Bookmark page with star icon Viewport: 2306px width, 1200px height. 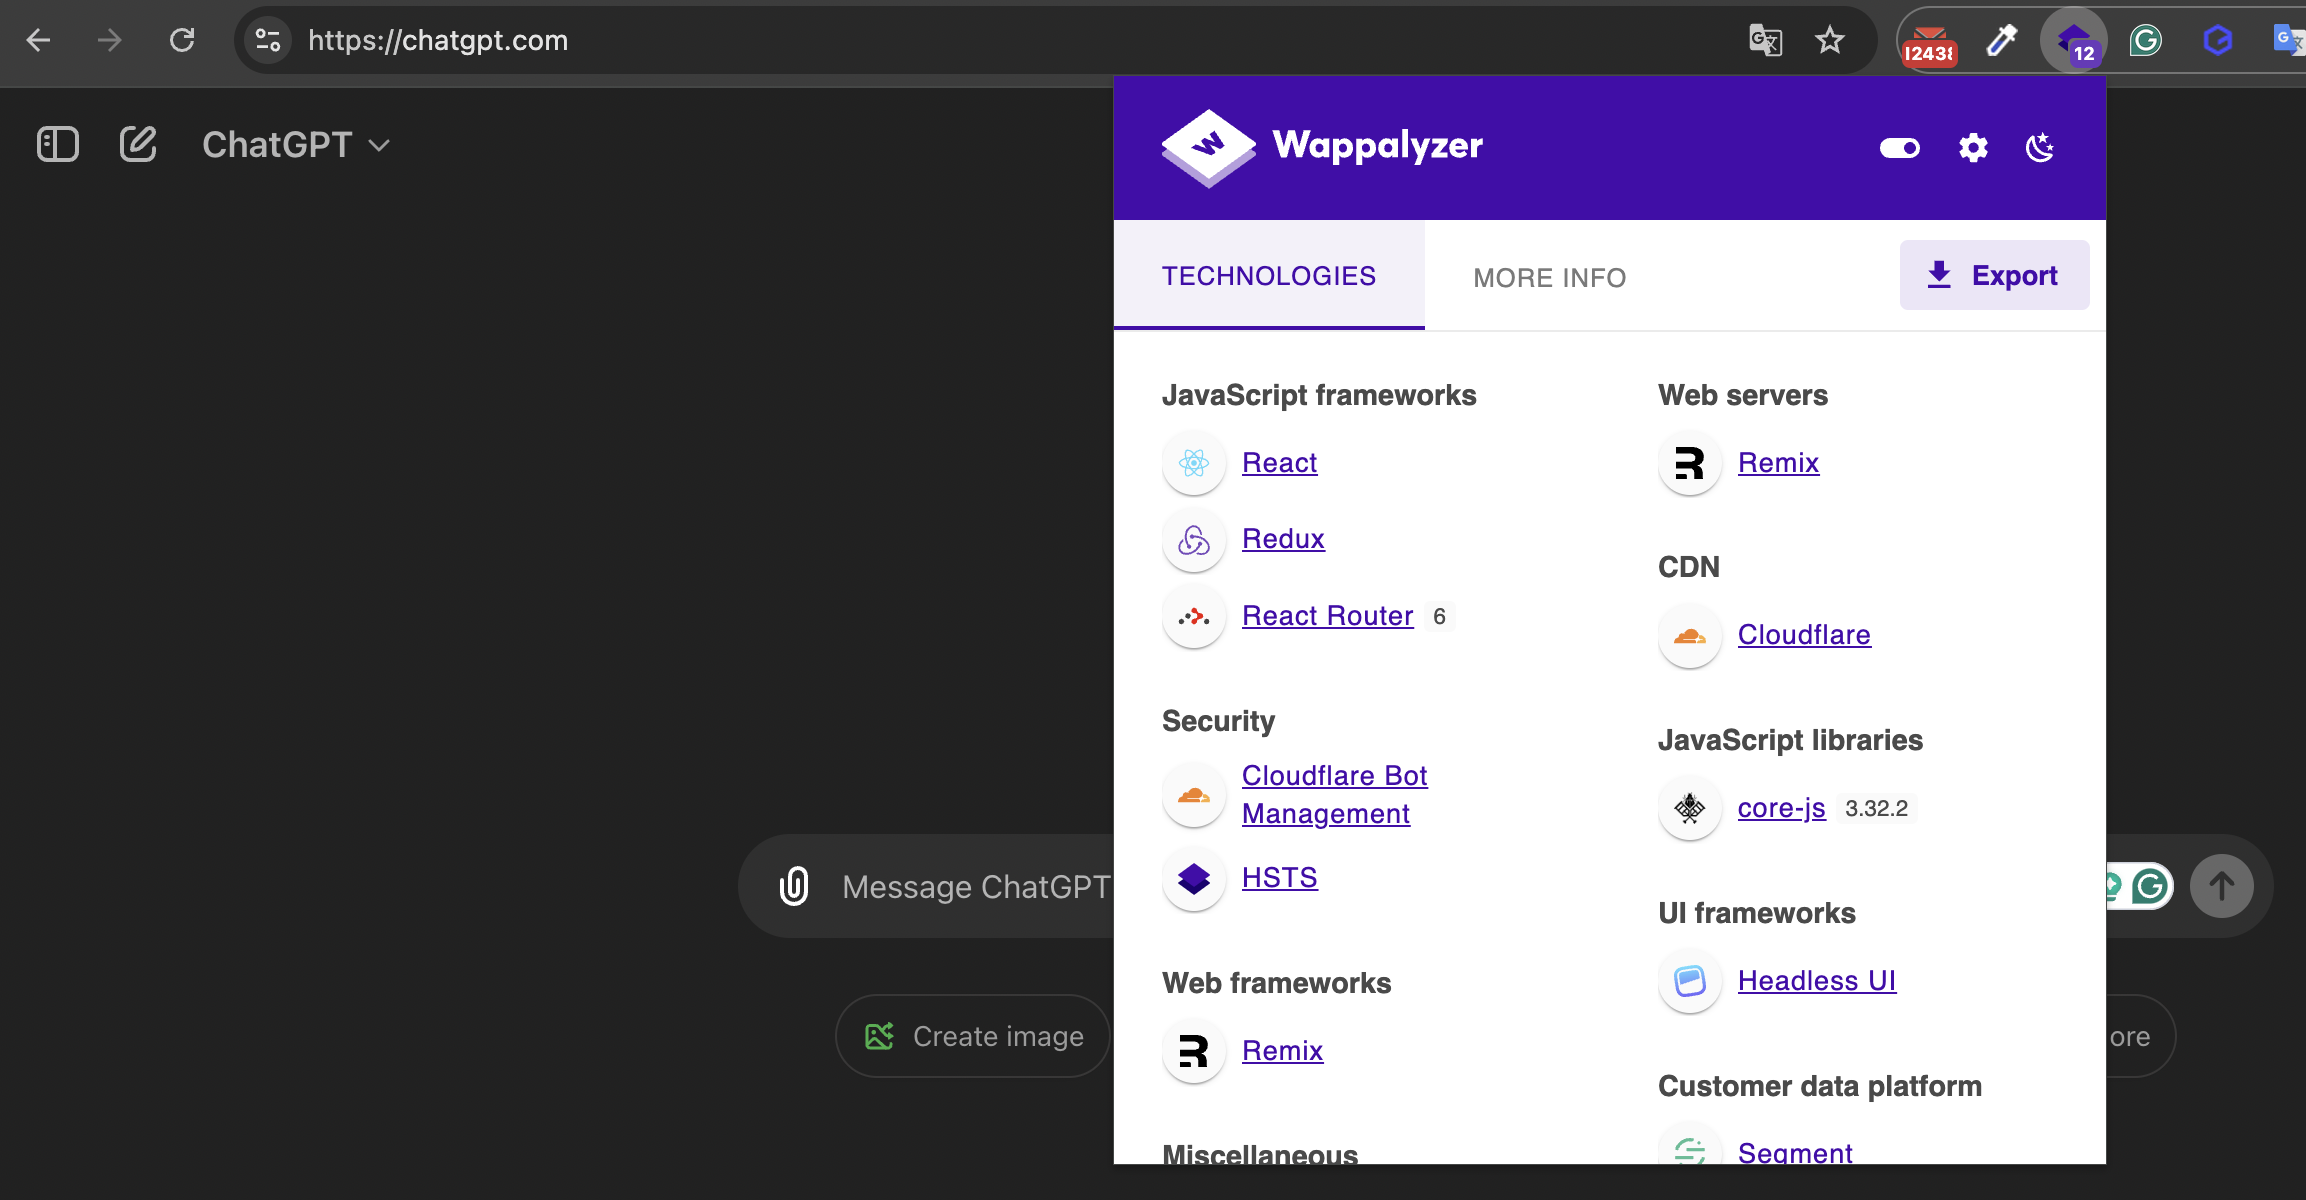click(x=1829, y=41)
